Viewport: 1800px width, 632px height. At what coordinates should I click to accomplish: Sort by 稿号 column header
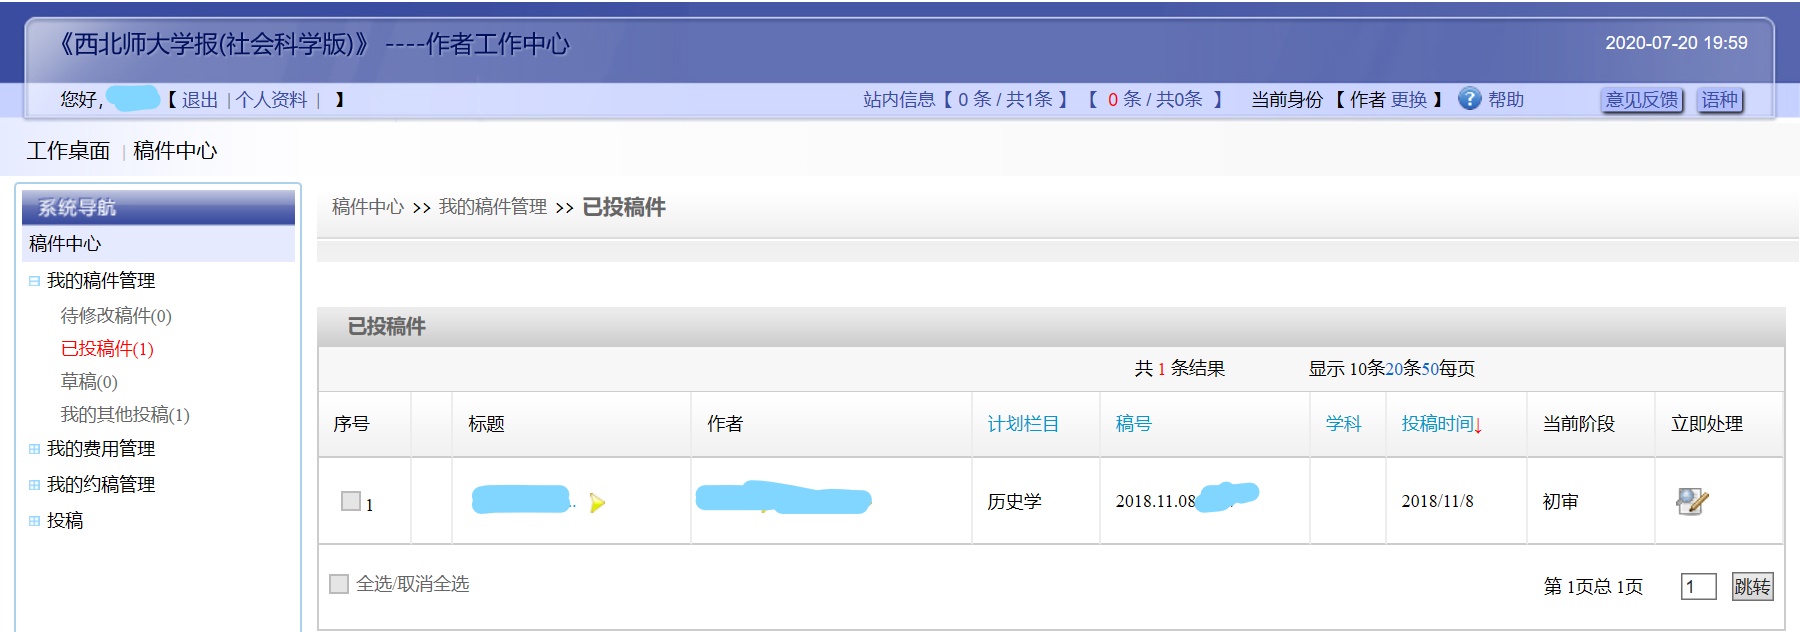[x=1134, y=424]
